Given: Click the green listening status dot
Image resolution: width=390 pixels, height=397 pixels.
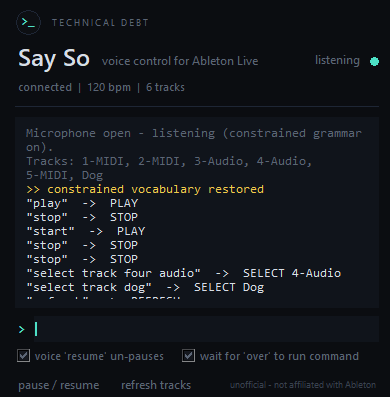Looking at the screenshot, I should point(374,62).
